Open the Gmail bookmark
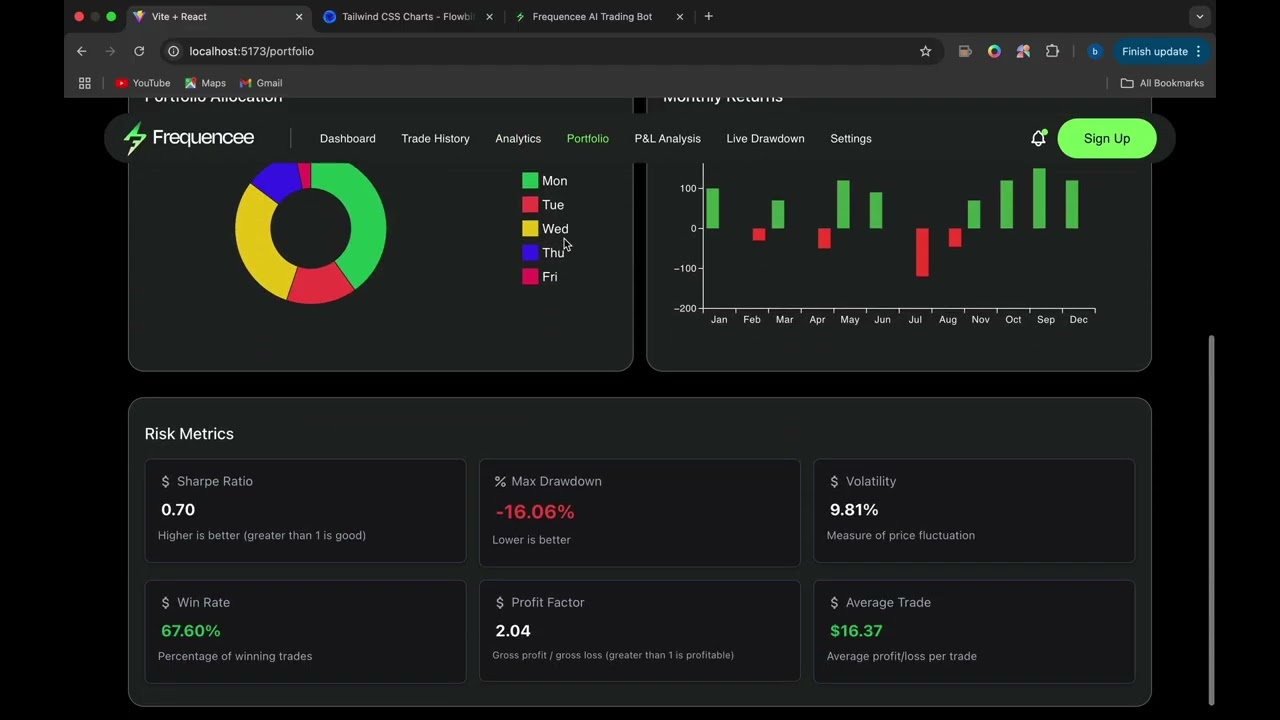 pyautogui.click(x=261, y=83)
